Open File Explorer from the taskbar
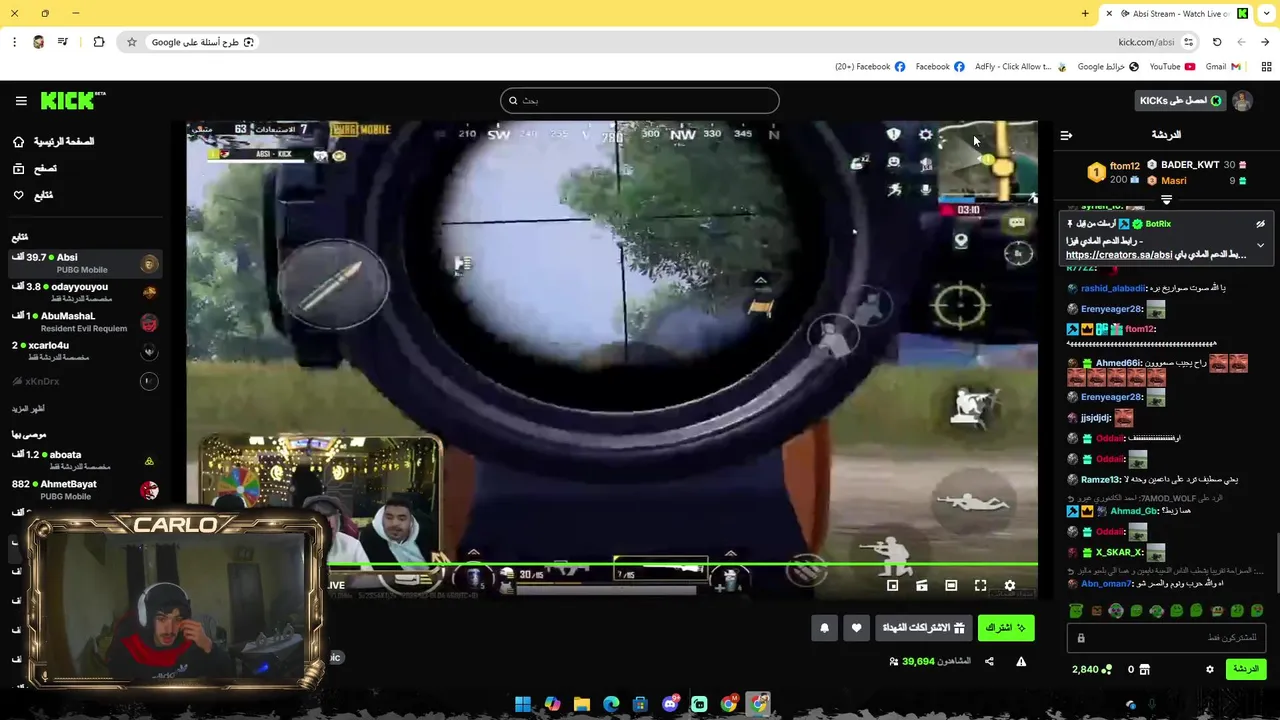Image resolution: width=1280 pixels, height=720 pixels. [x=582, y=704]
